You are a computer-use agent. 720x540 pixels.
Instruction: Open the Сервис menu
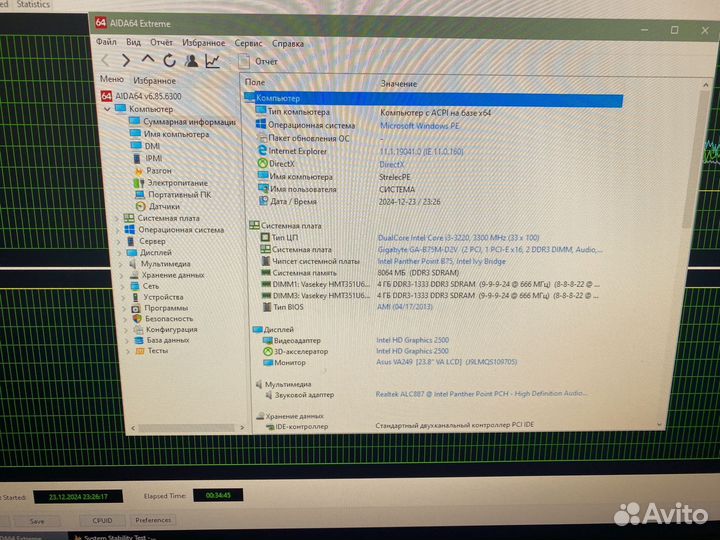click(x=248, y=43)
